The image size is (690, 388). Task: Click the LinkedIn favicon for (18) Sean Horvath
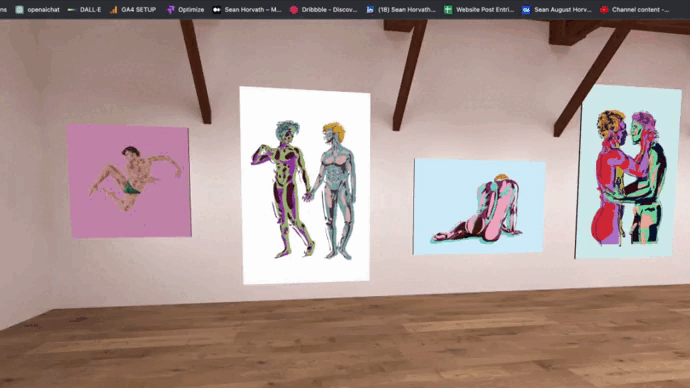[x=370, y=10]
